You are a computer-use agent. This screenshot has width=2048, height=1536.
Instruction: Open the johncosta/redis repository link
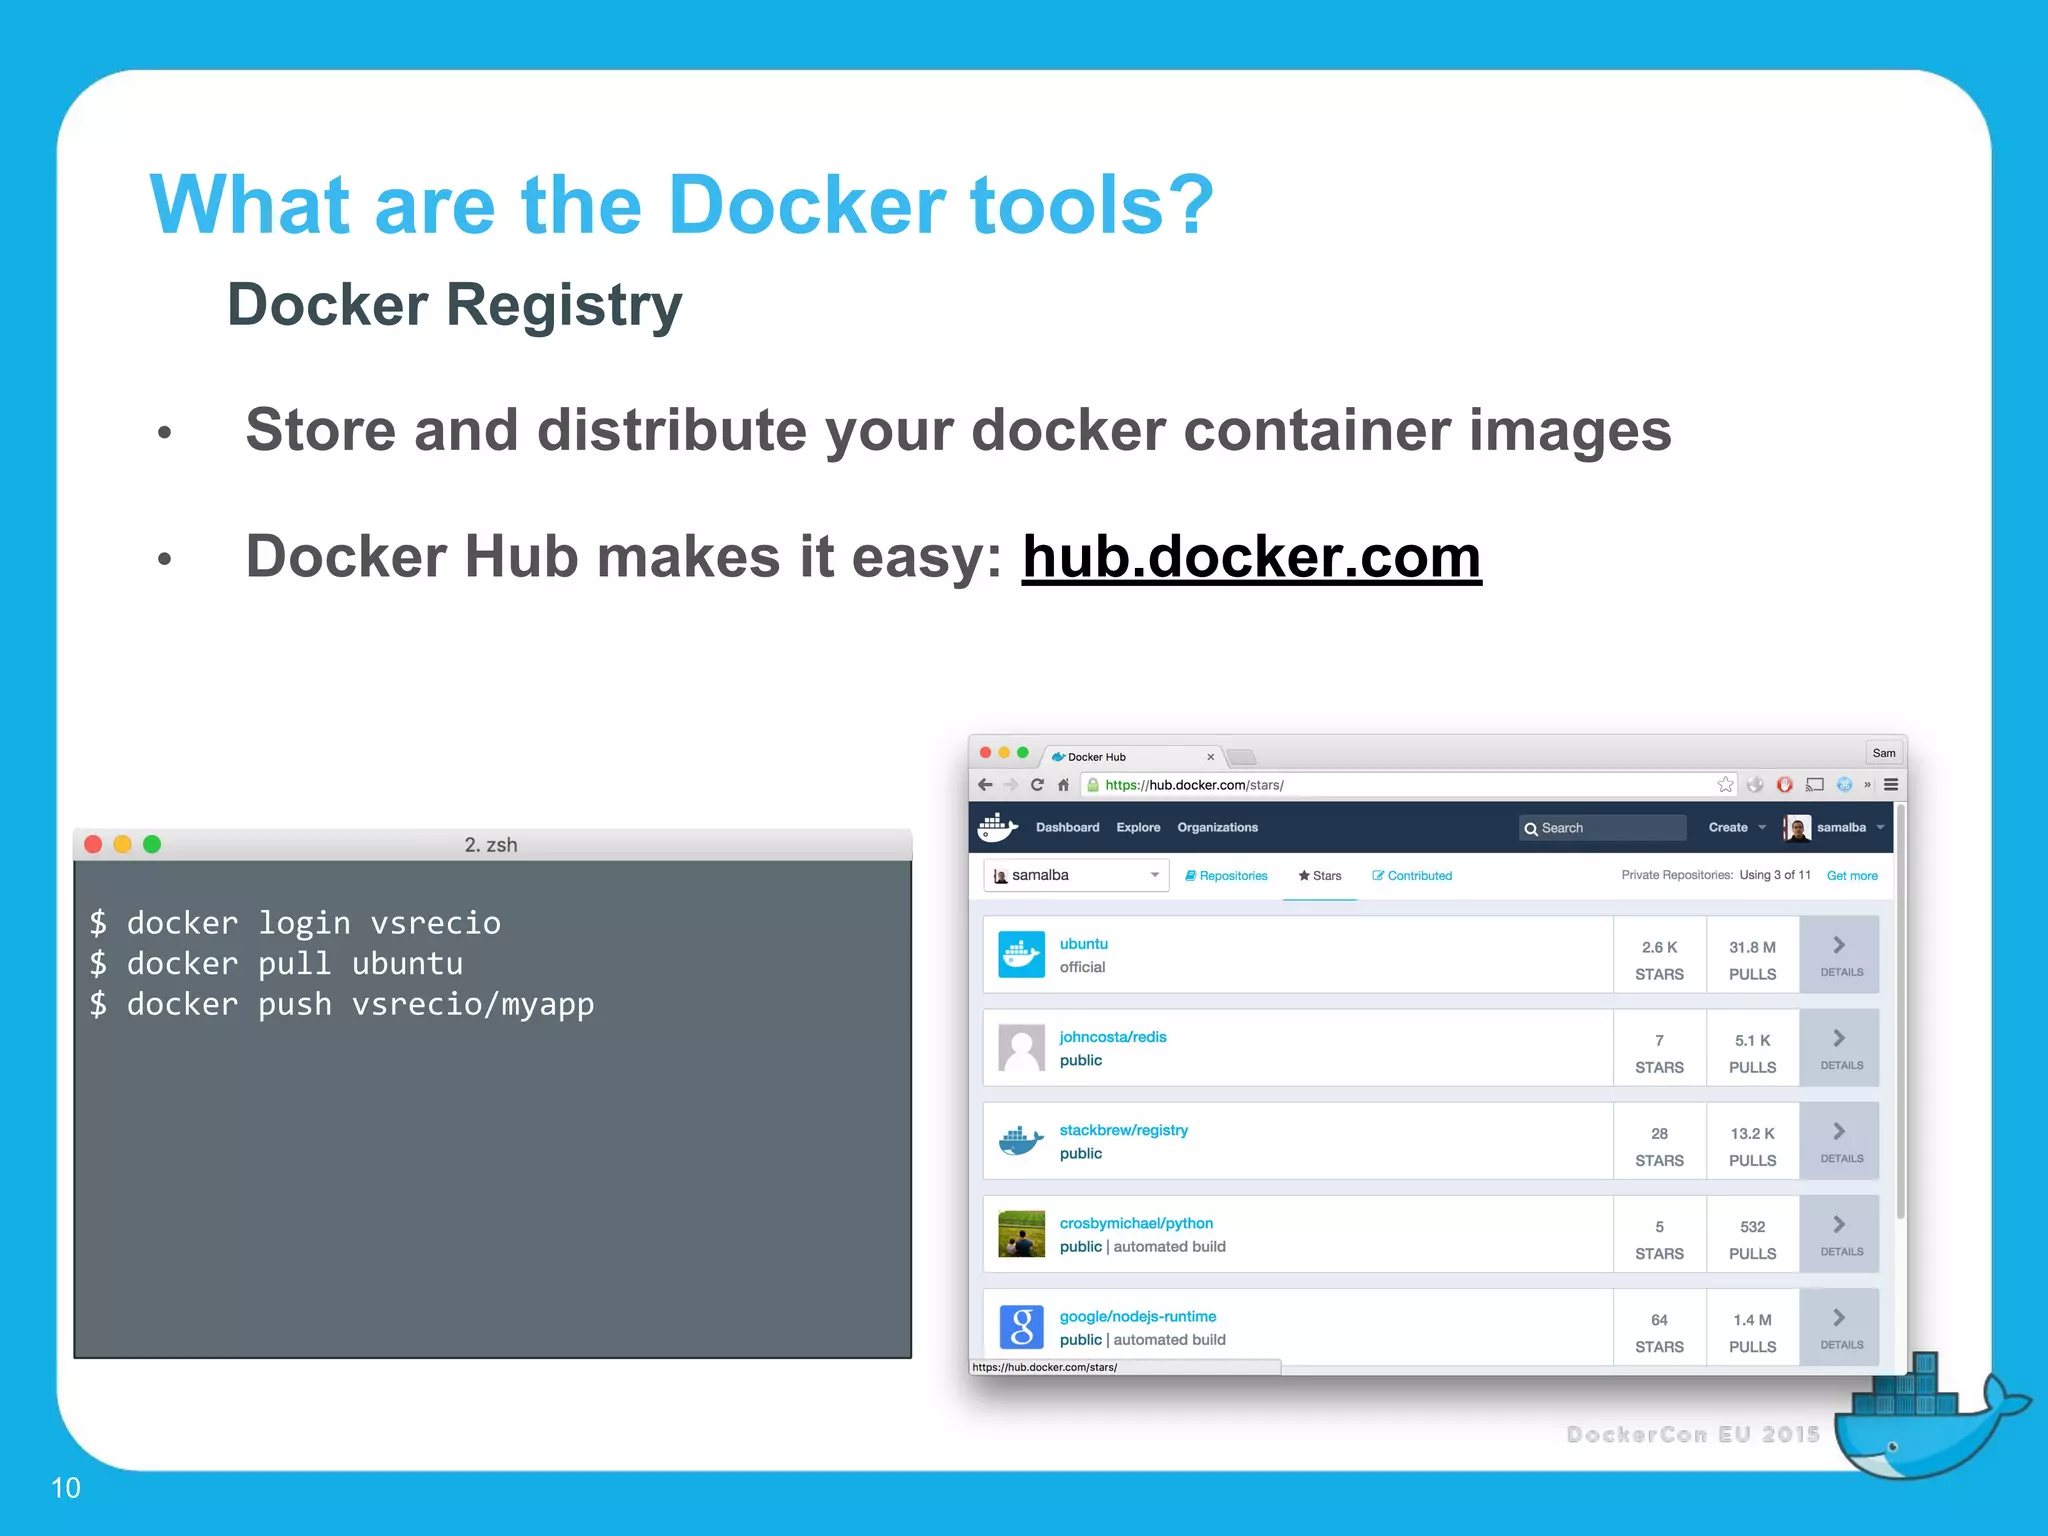[1113, 1037]
